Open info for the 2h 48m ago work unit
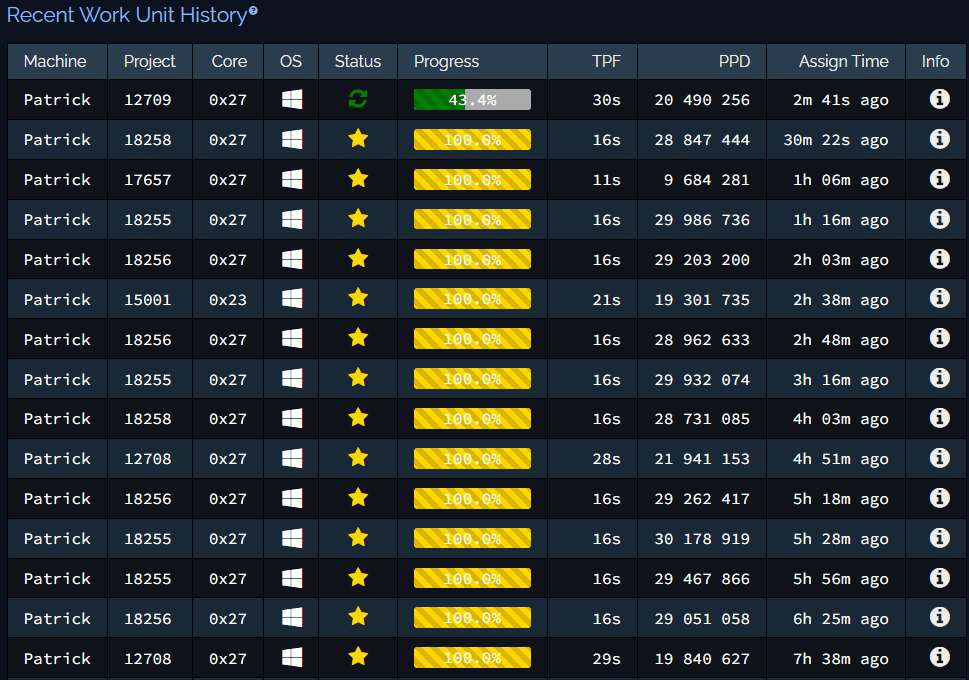Screen dimensions: 969x680 tap(939, 339)
